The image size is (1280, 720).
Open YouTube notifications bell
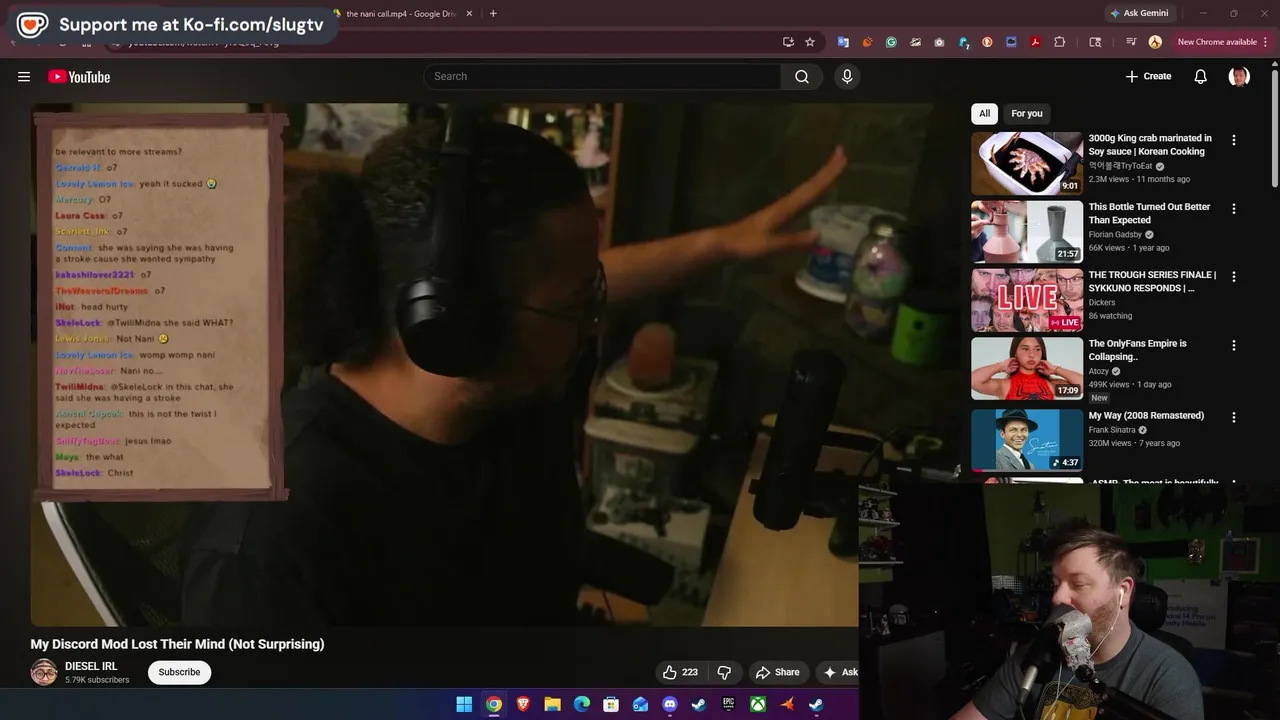click(1201, 76)
